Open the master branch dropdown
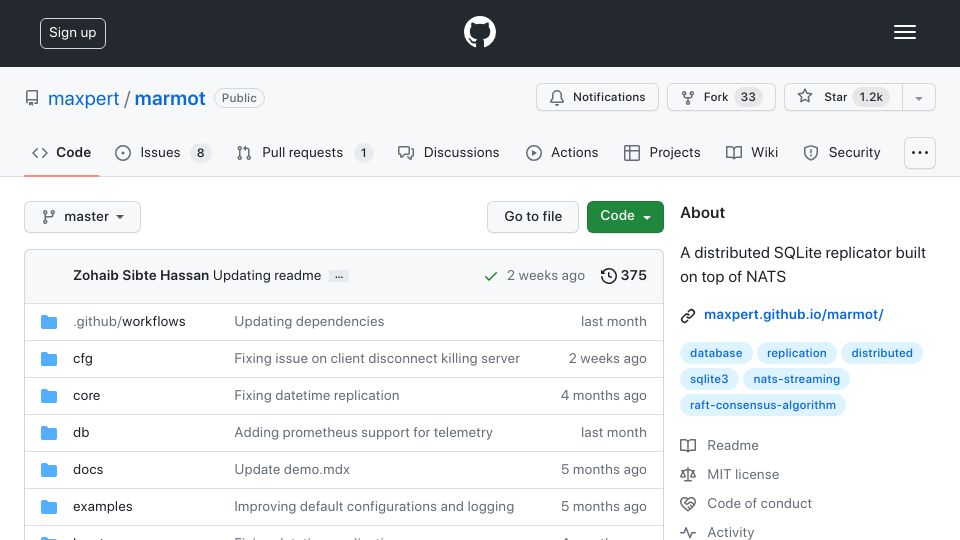Image resolution: width=960 pixels, height=540 pixels. tap(83, 217)
